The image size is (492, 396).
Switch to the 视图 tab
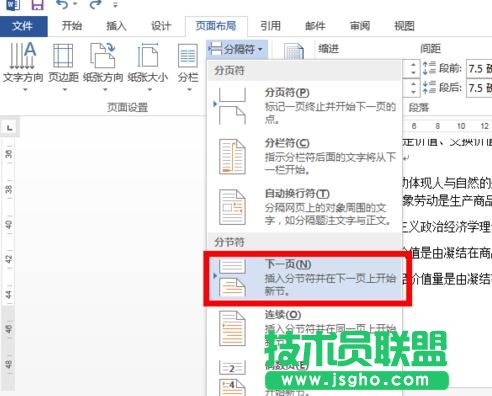[404, 26]
